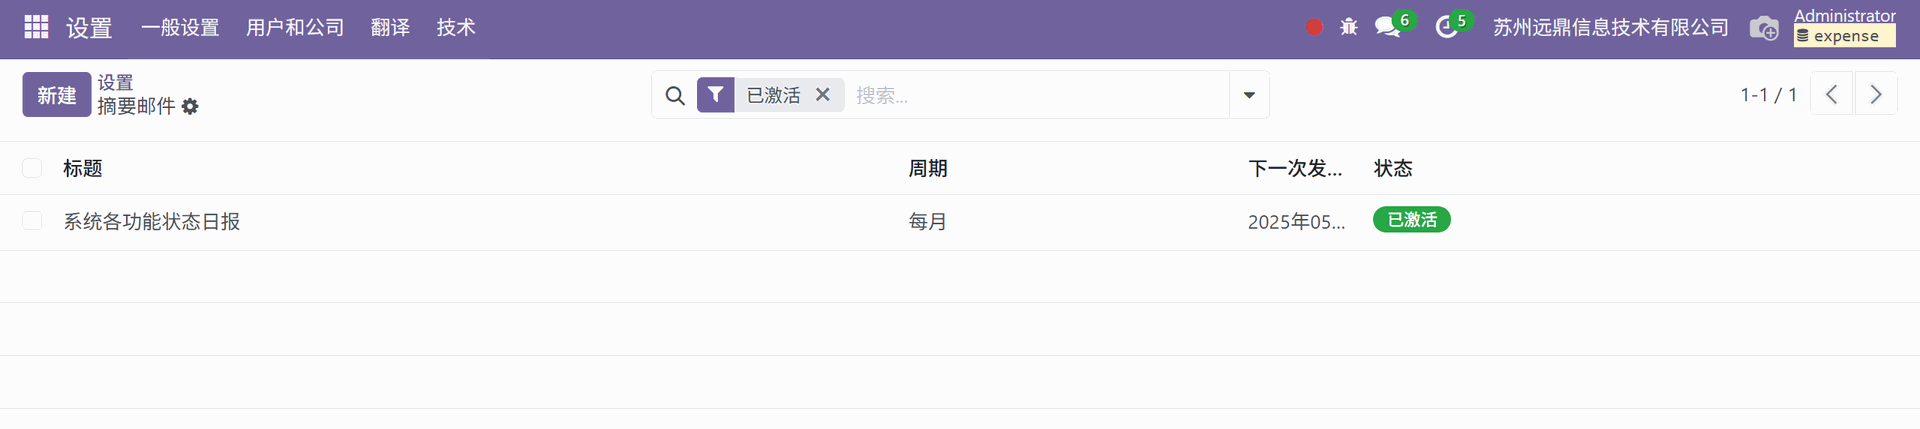Open the gear actions next to 摘要邮件

[x=190, y=106]
